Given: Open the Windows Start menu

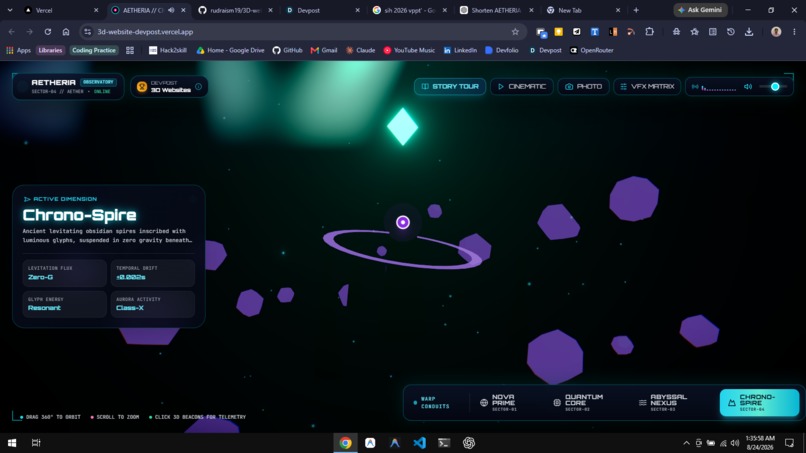Looking at the screenshot, I should pyautogui.click(x=12, y=443).
